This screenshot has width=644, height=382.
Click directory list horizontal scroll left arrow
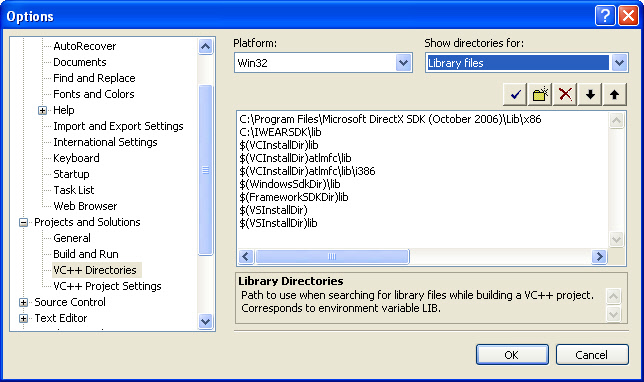(246, 257)
